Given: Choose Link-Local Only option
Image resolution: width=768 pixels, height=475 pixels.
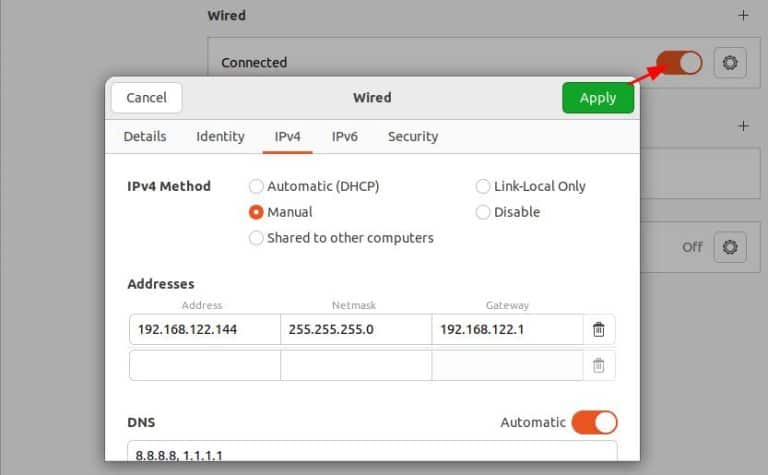Looking at the screenshot, I should coord(483,187).
